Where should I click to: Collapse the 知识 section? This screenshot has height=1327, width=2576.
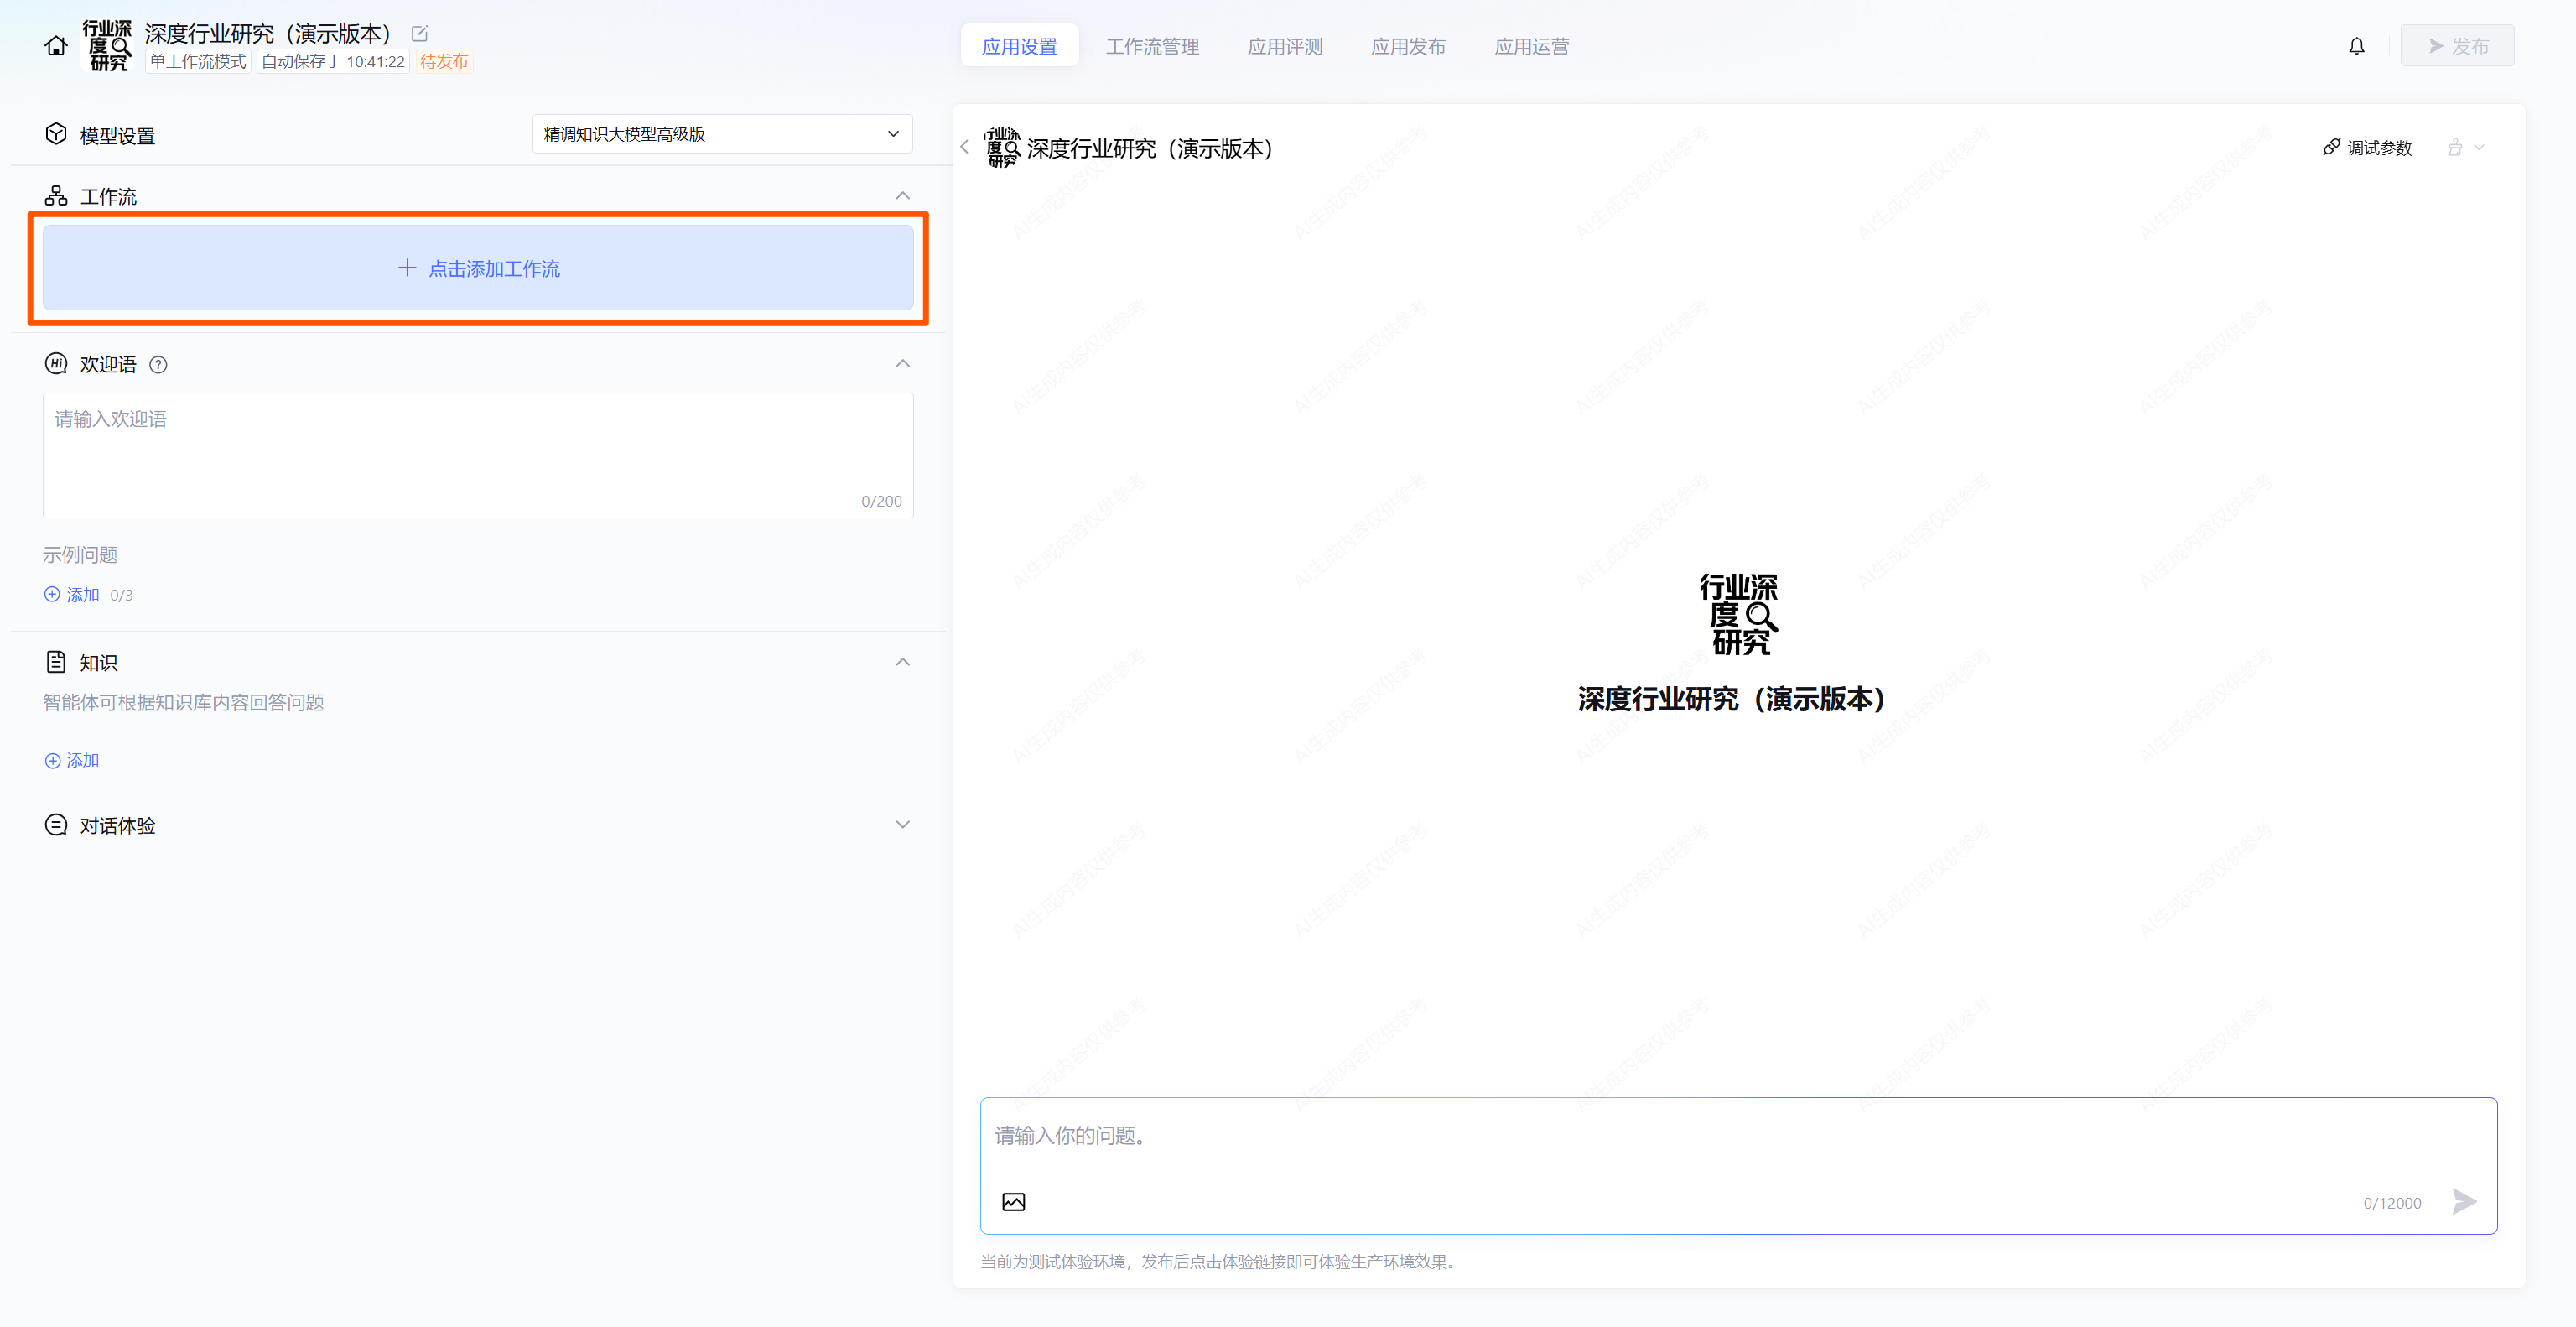[902, 662]
